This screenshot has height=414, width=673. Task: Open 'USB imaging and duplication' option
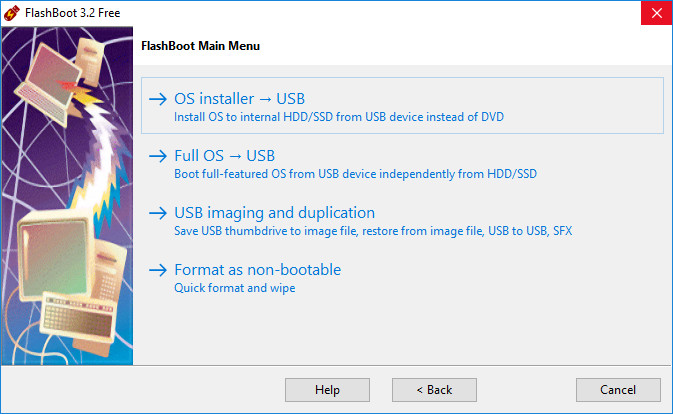[x=274, y=212]
